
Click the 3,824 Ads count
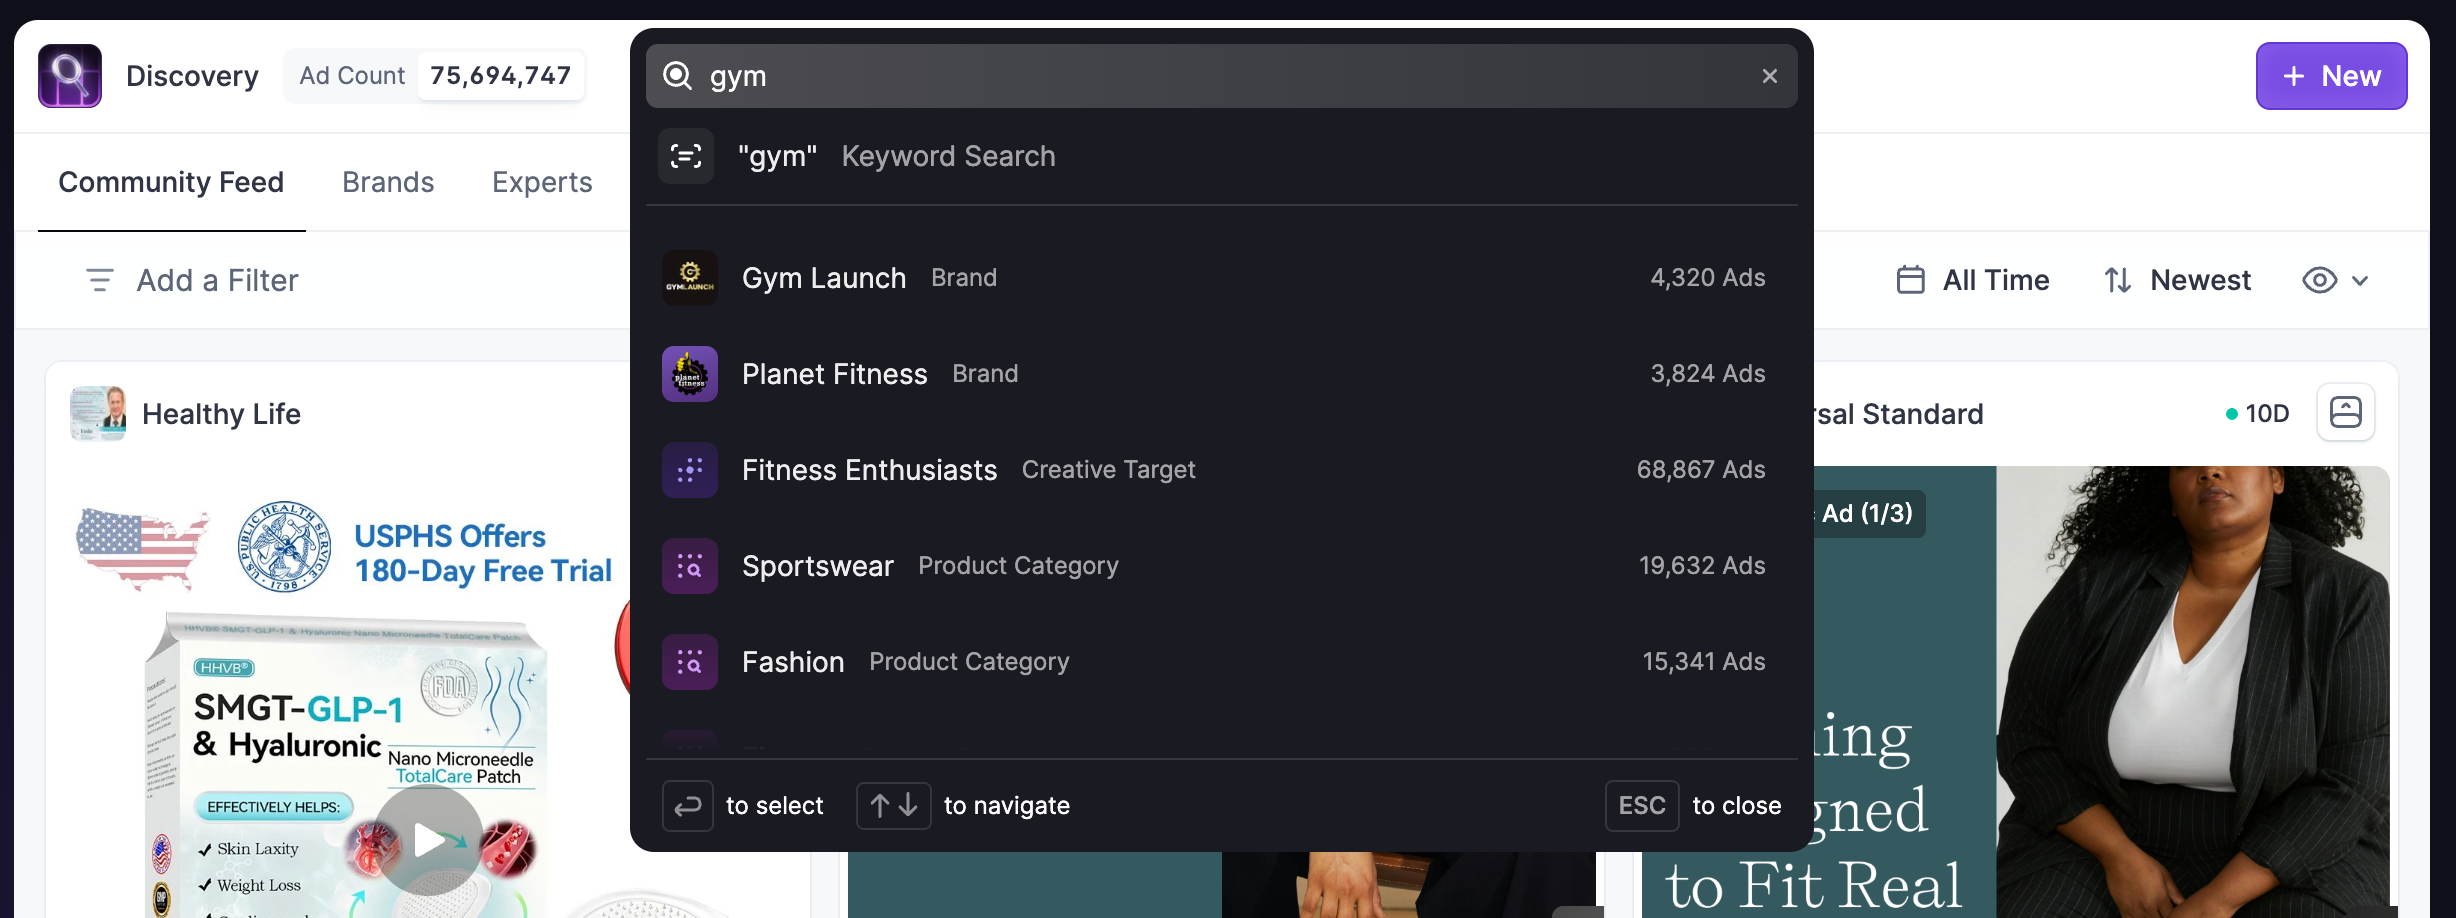pyautogui.click(x=1708, y=374)
